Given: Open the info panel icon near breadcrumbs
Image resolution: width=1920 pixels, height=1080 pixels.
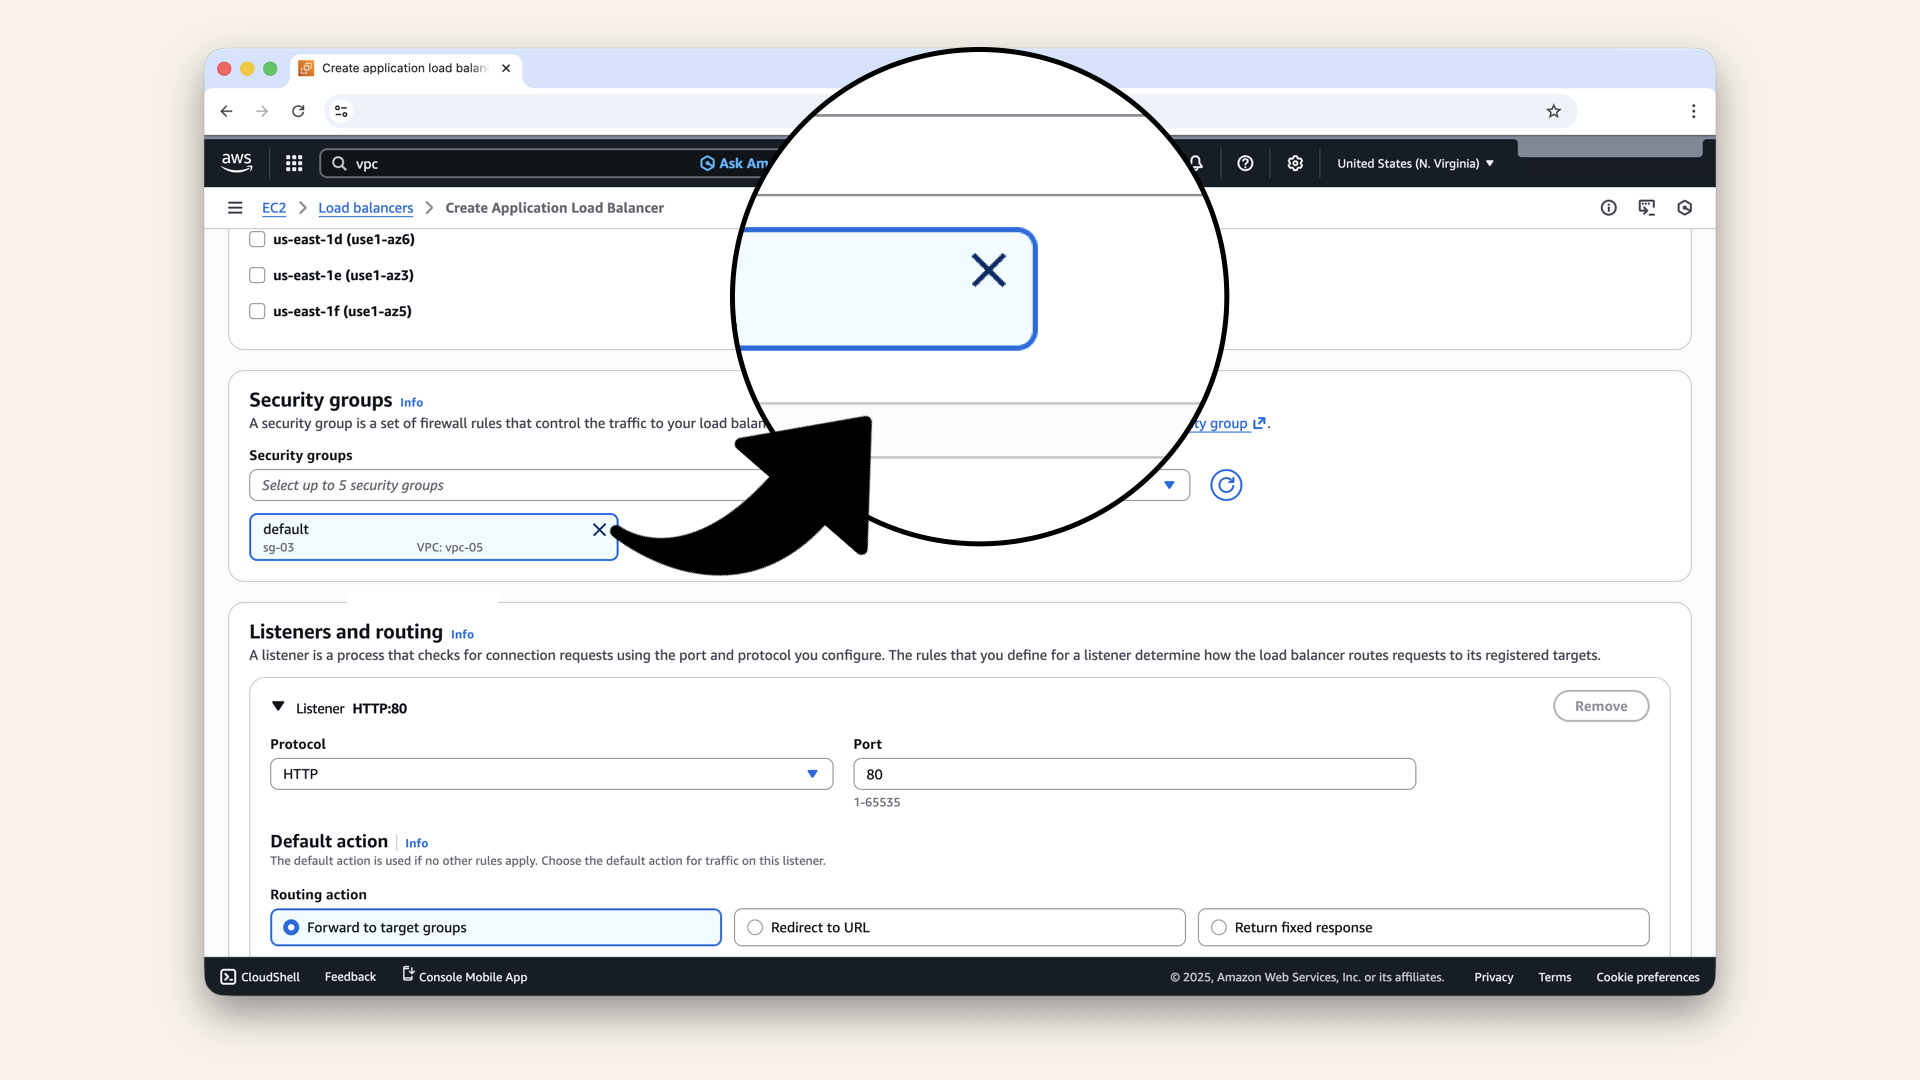Looking at the screenshot, I should (x=1608, y=208).
